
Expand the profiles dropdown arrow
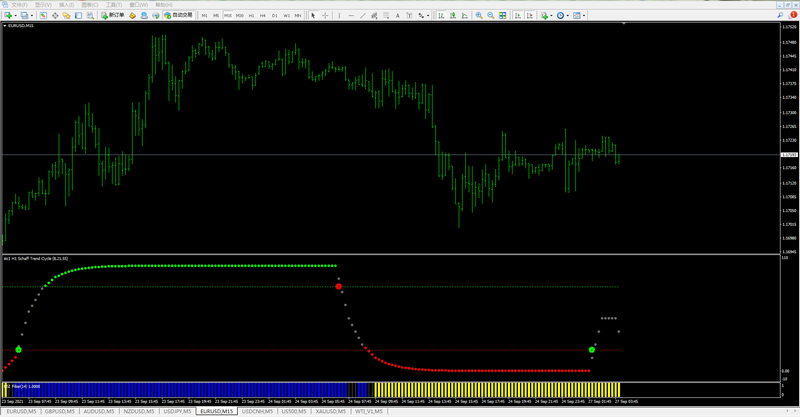pos(32,16)
